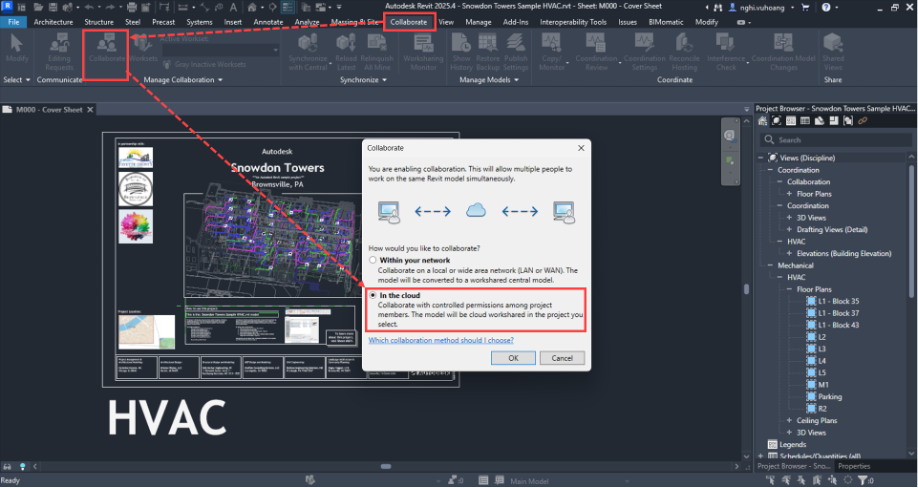Screen dimensions: 918x488
Task: Open the L1 - Block 35 floor plan
Action: point(838,301)
